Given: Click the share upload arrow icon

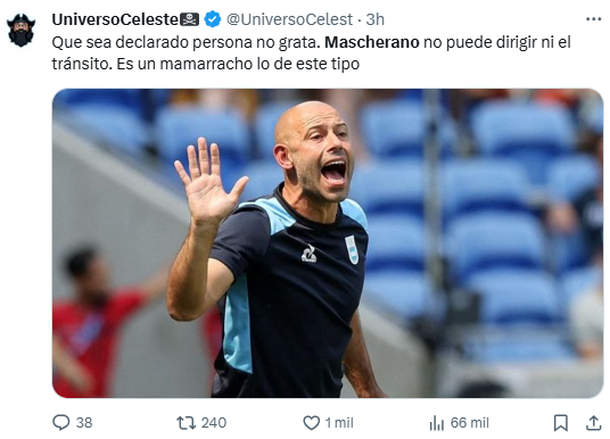Looking at the screenshot, I should tap(593, 423).
